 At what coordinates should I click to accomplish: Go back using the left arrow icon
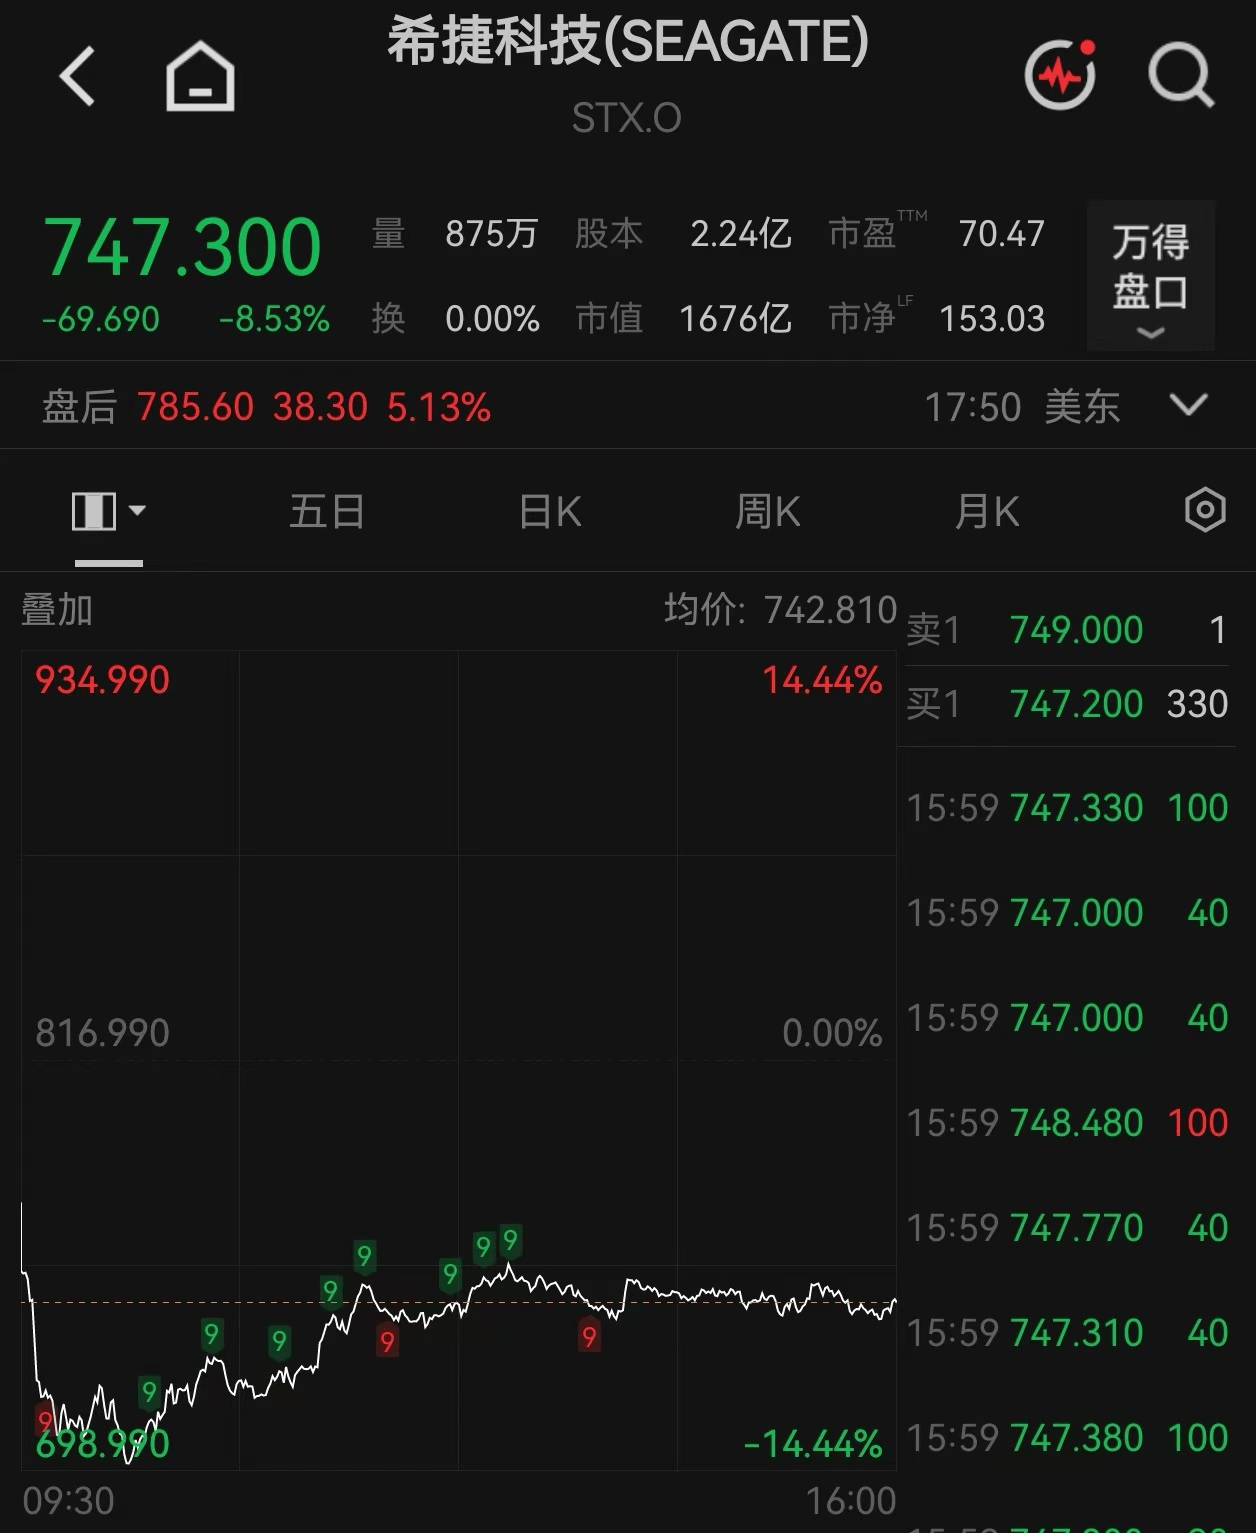[x=77, y=76]
